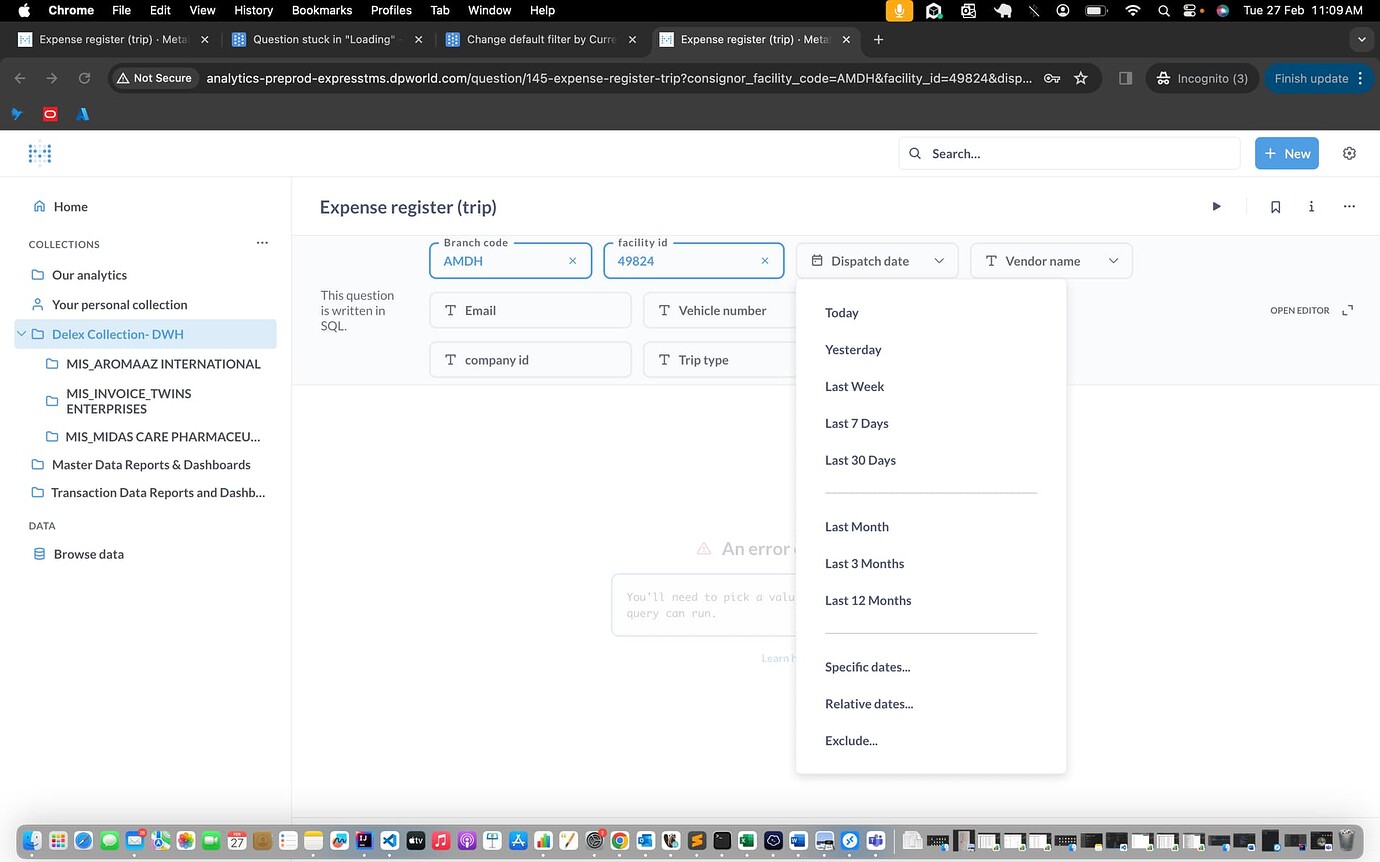Expand the Delex Collection- DWH tree

pyautogui.click(x=21, y=334)
